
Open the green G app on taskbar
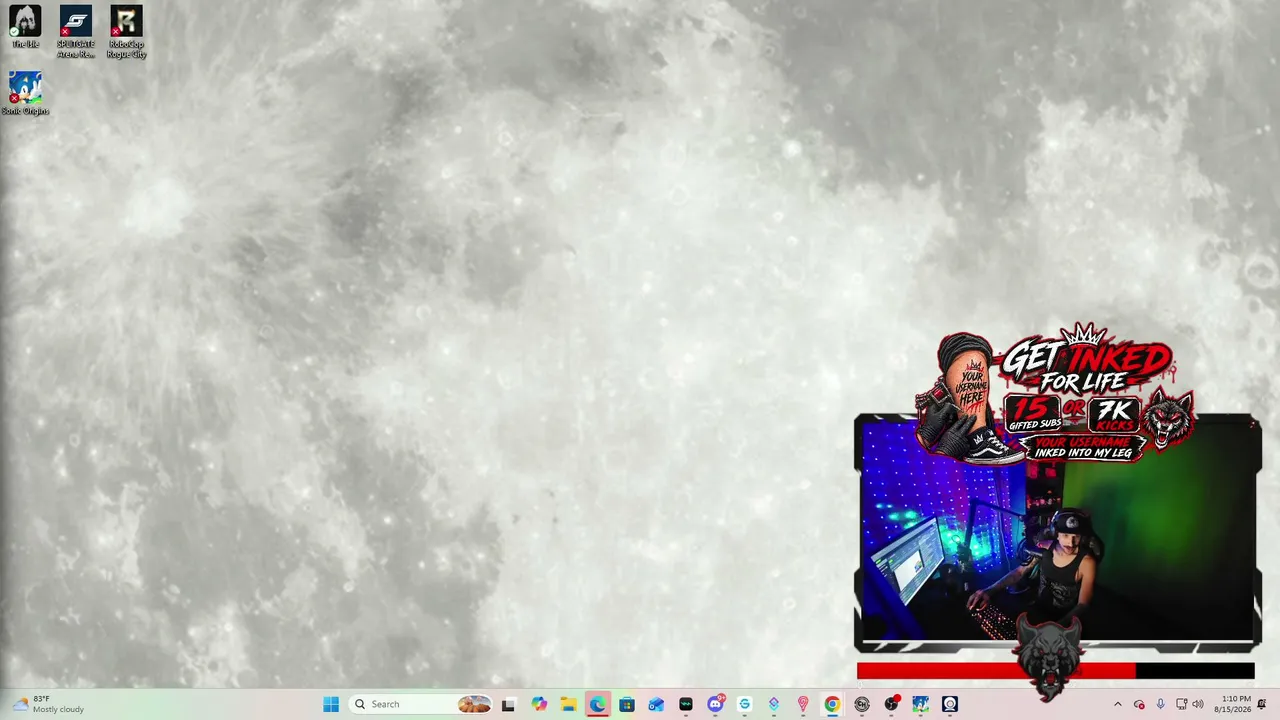tap(744, 704)
